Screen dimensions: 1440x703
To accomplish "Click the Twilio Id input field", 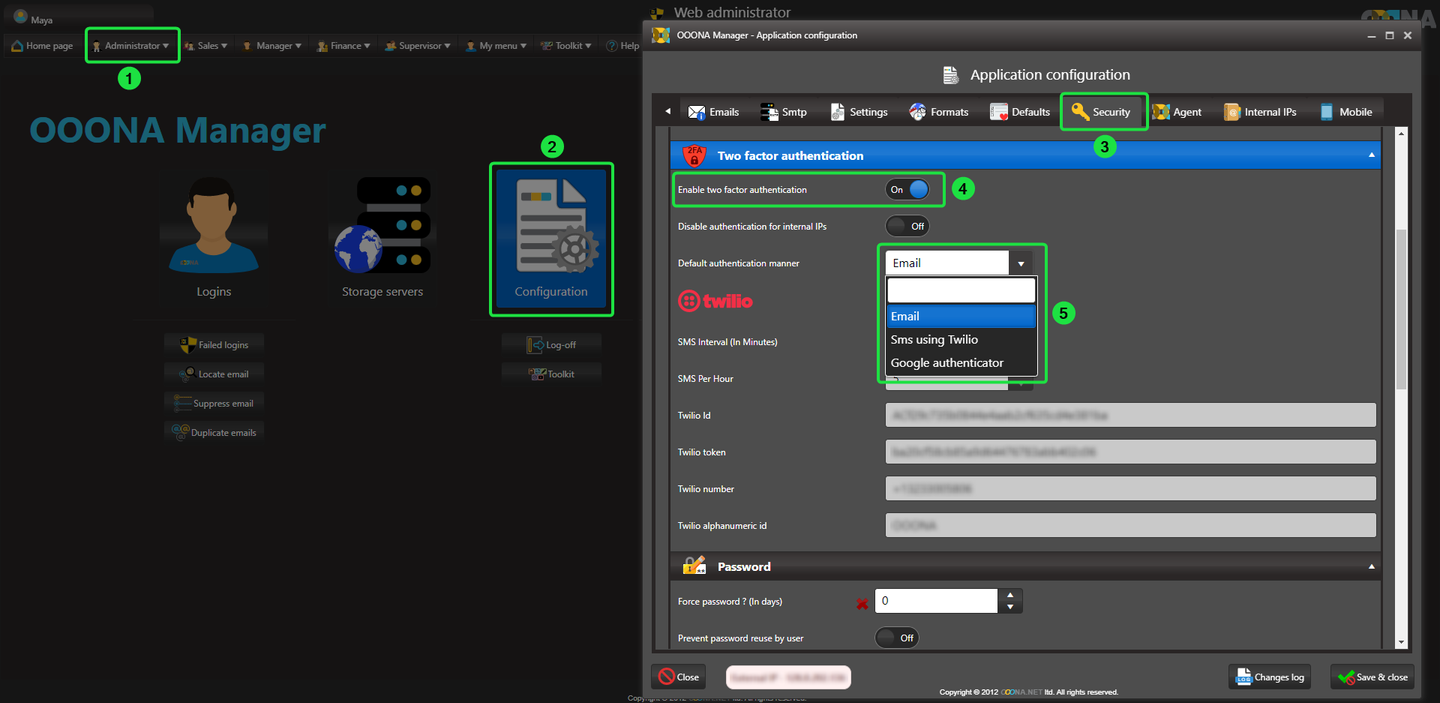I will (1130, 415).
